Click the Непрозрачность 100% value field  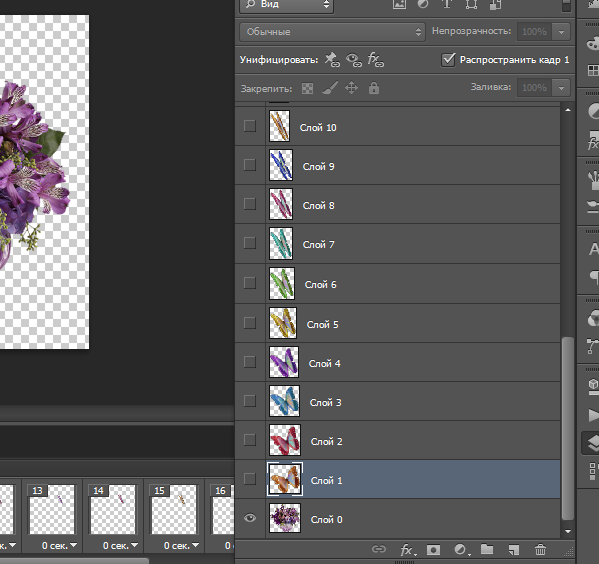pyautogui.click(x=534, y=32)
